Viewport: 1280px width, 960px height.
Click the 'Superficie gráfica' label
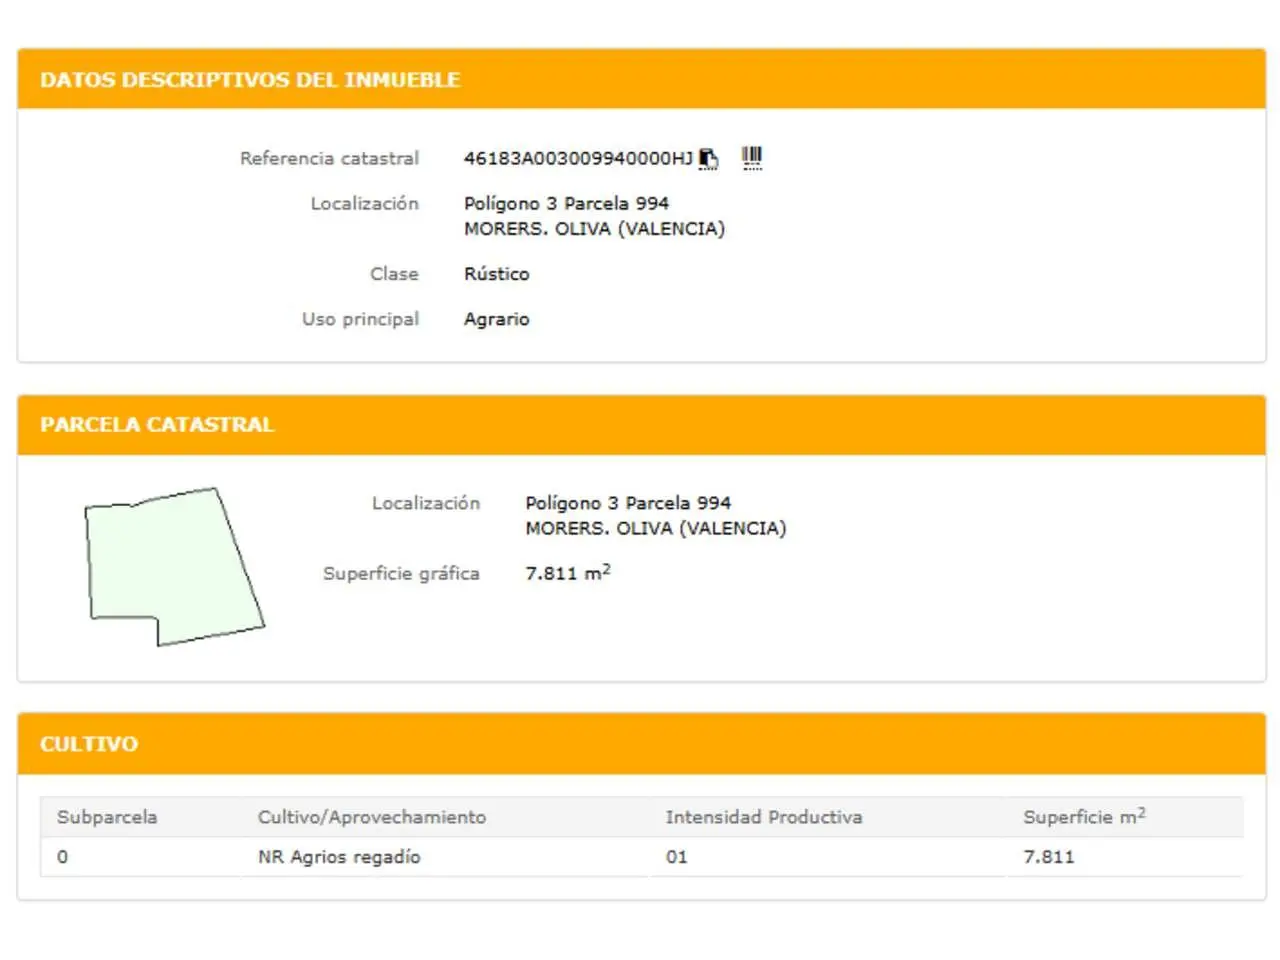pyautogui.click(x=401, y=573)
